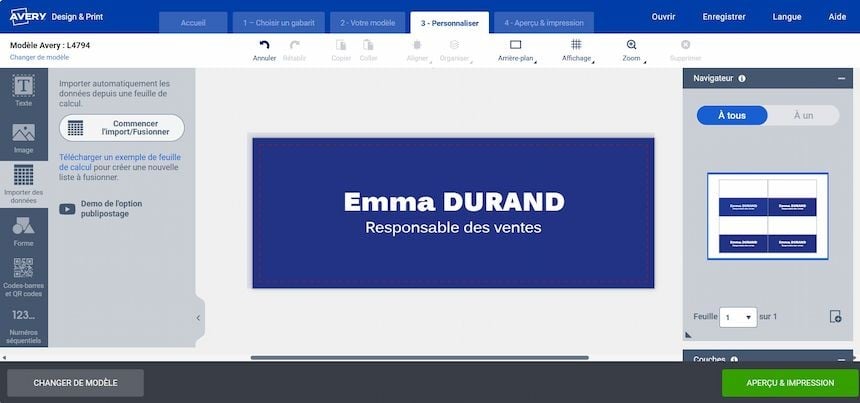
Task: Collapse the Couches panel
Action: (841, 360)
